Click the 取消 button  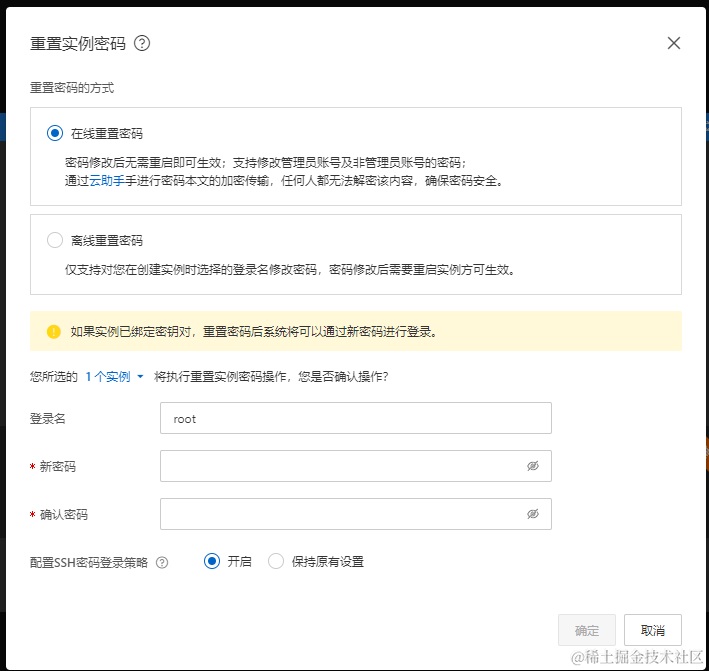pyautogui.click(x=652, y=630)
